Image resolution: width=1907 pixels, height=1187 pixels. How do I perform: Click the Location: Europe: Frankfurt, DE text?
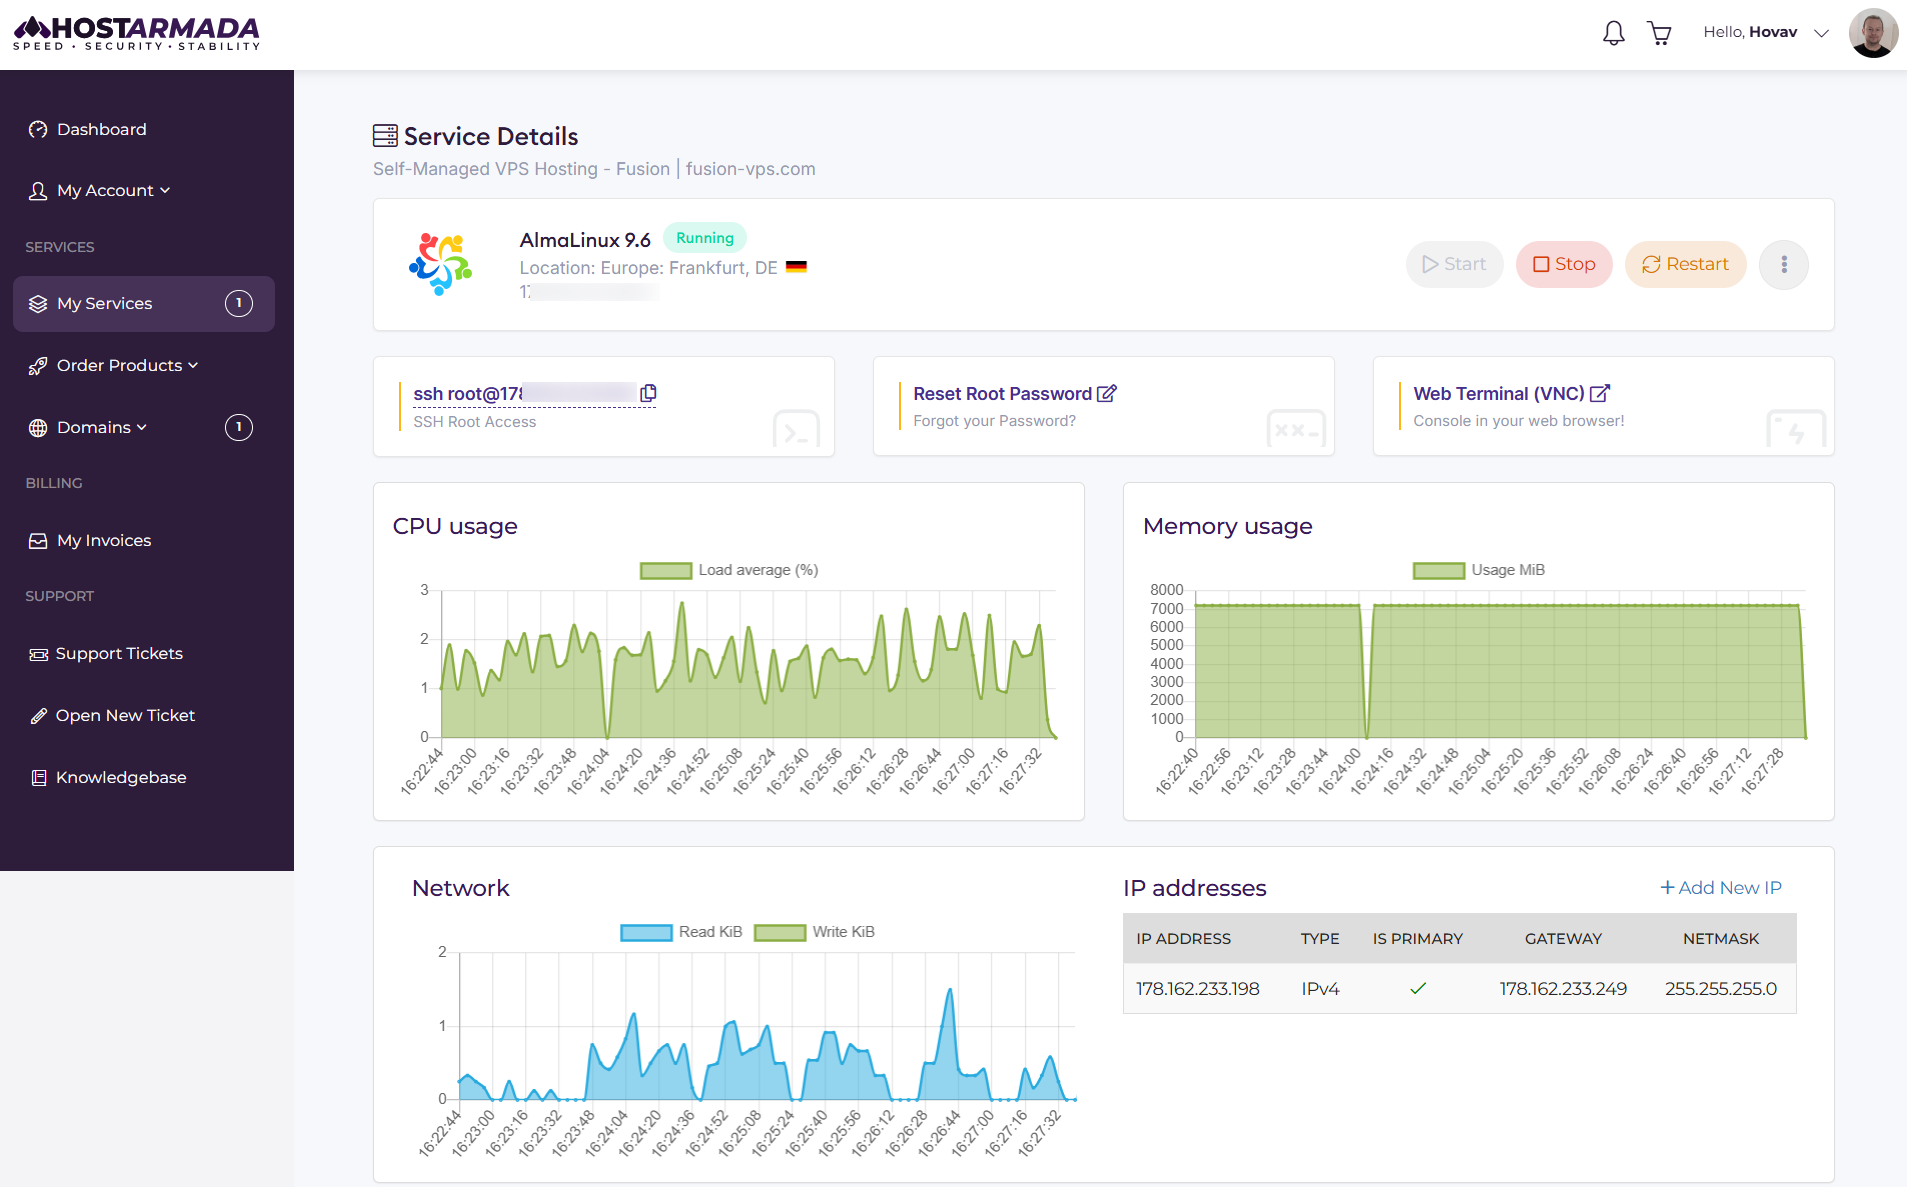[648, 268]
